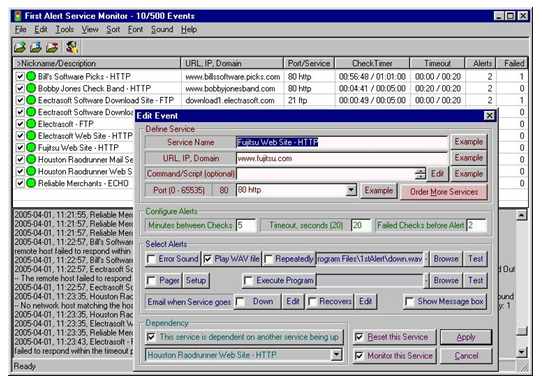This screenshot has width=542, height=381.
Task: Click Edit button beside Command/Script field
Action: tap(437, 174)
